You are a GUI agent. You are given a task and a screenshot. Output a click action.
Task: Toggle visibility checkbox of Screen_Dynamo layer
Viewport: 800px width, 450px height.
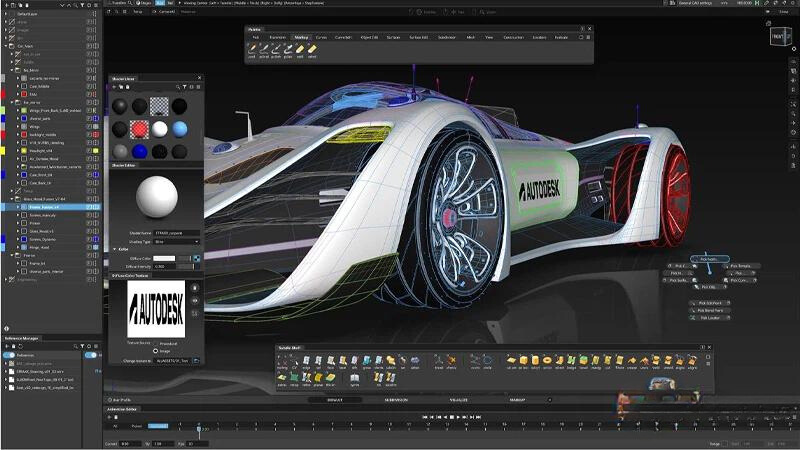(x=89, y=239)
